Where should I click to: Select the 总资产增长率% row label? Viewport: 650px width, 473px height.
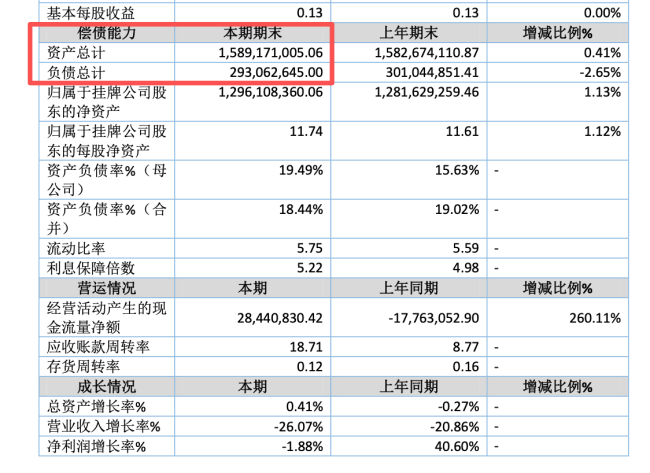click(96, 407)
